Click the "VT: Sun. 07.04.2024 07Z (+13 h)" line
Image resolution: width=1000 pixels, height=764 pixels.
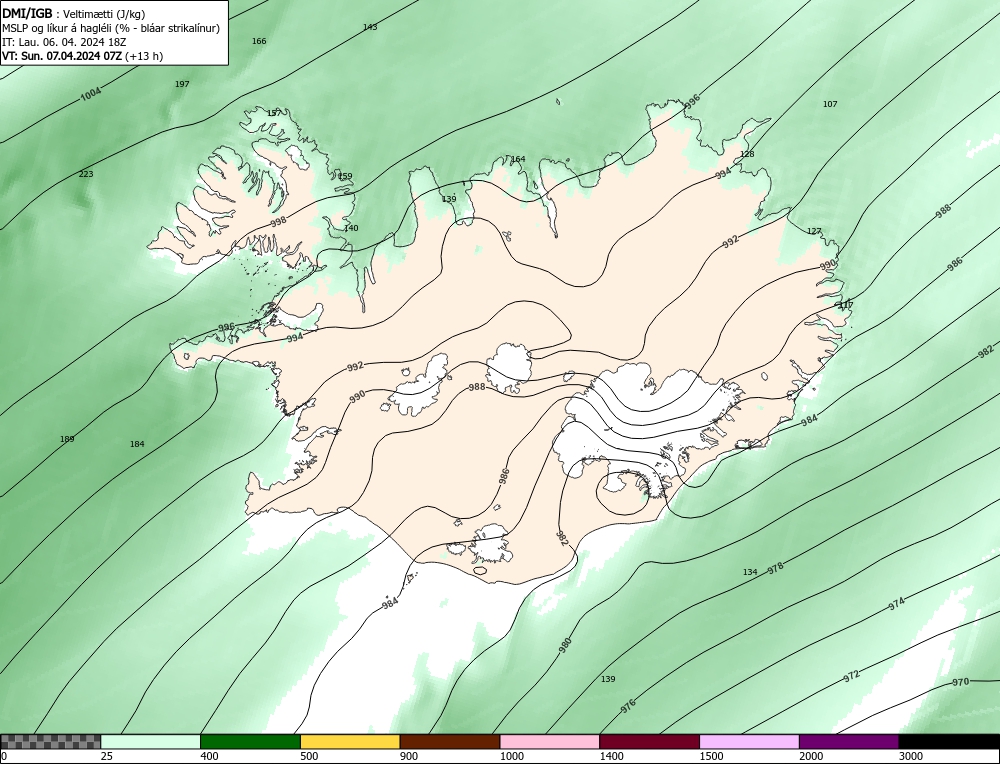coord(82,56)
